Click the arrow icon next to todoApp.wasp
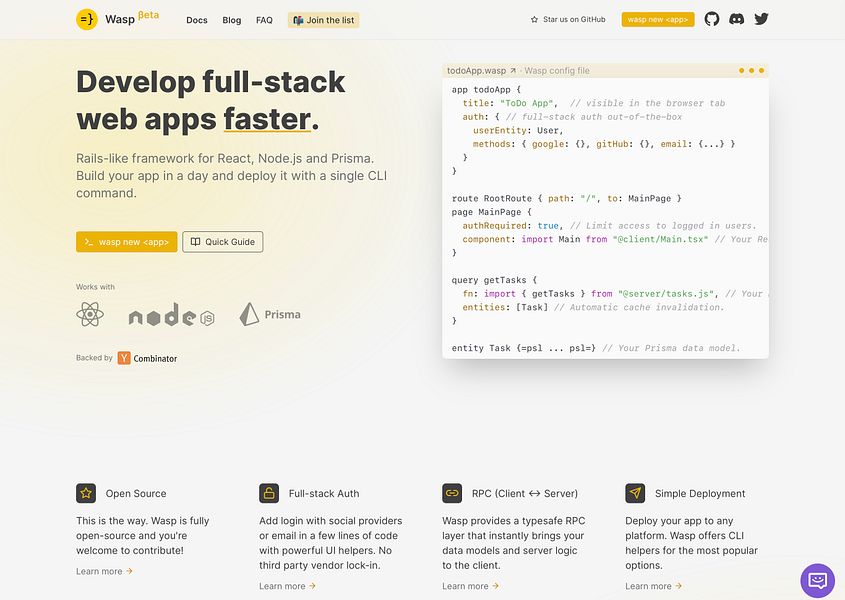Image resolution: width=845 pixels, height=600 pixels. [x=513, y=71]
